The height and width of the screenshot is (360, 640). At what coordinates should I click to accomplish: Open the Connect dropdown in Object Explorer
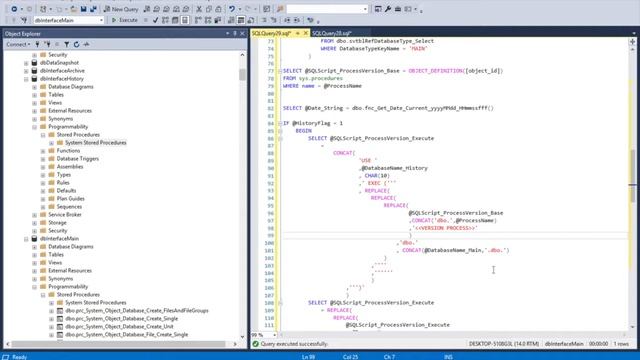[x=18, y=44]
